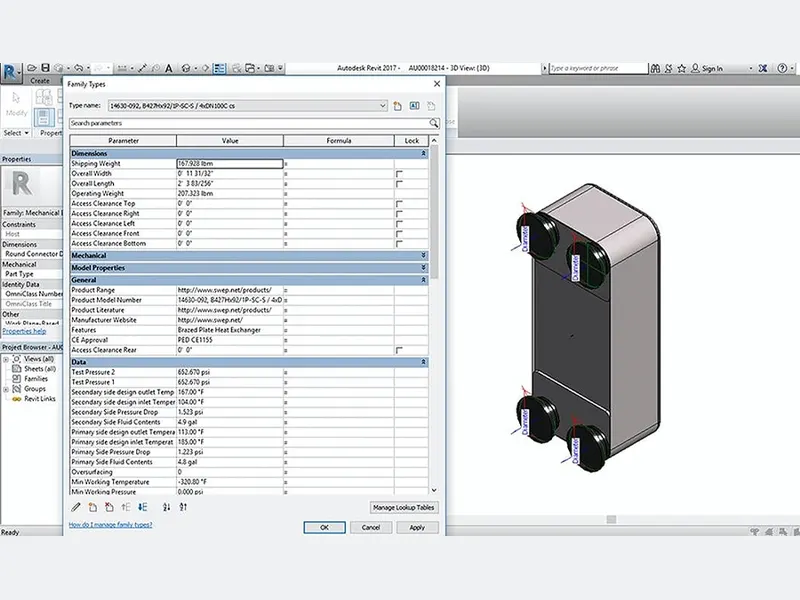Screen dimensions: 800x600
Task: Click the Move Parameter Down icon
Action: click(x=143, y=507)
